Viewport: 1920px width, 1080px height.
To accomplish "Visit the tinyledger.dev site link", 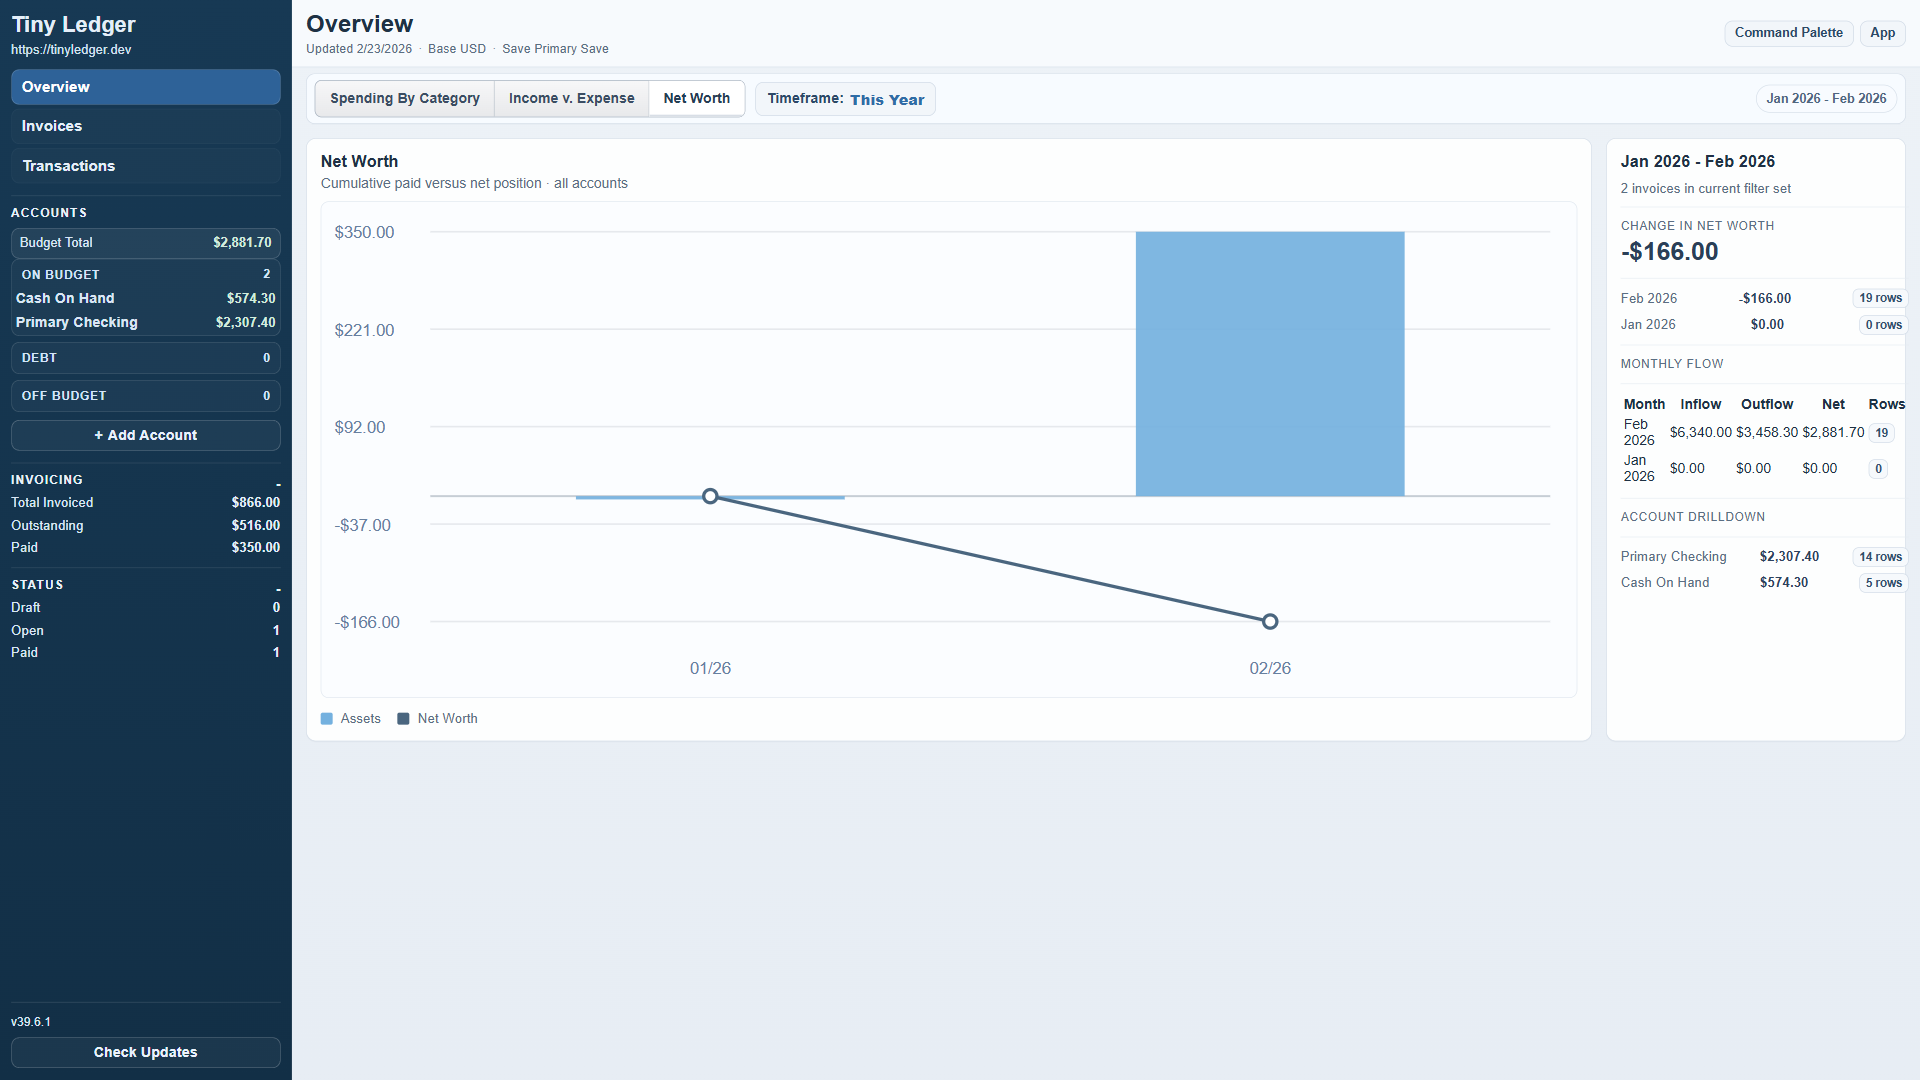I will [x=71, y=48].
